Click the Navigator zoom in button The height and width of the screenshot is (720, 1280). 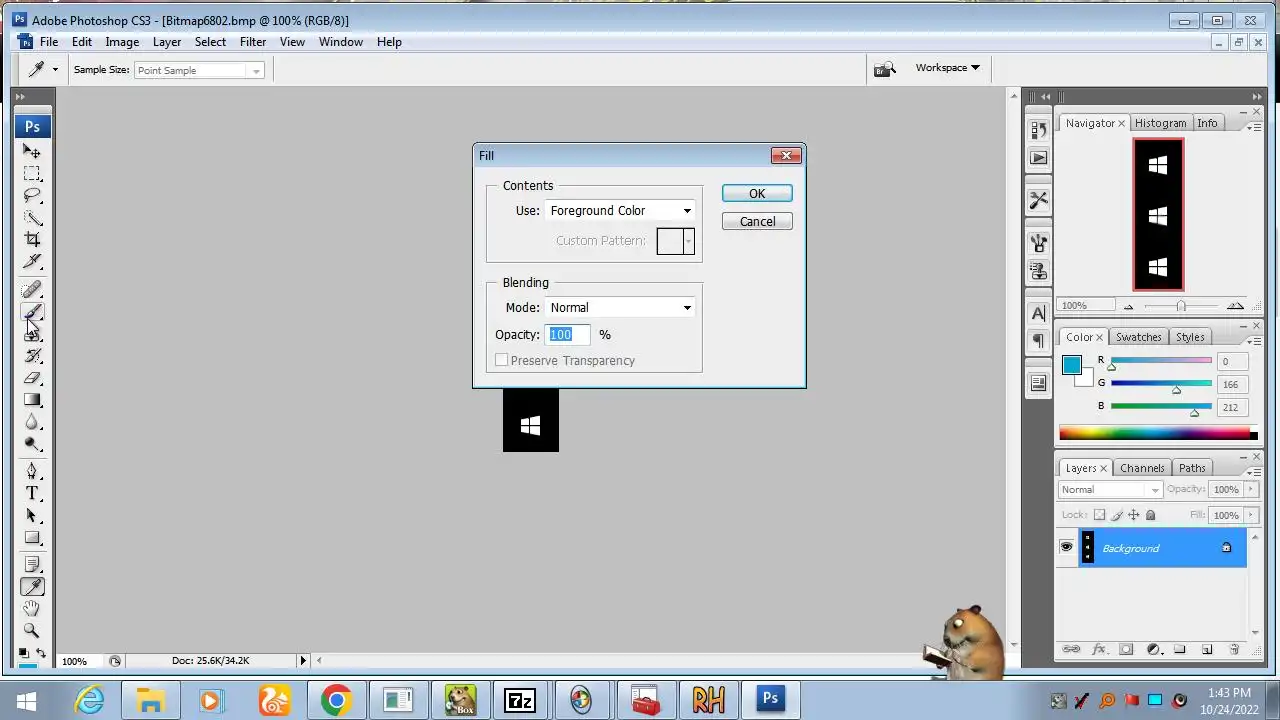pyautogui.click(x=1235, y=306)
